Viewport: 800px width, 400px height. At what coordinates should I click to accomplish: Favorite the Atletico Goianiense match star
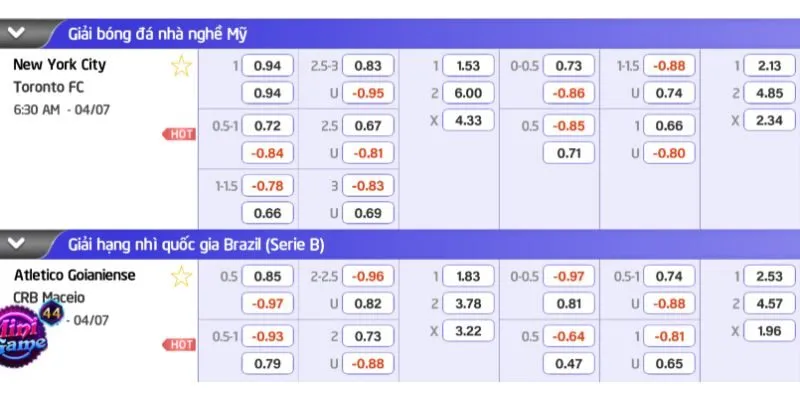[x=181, y=276]
